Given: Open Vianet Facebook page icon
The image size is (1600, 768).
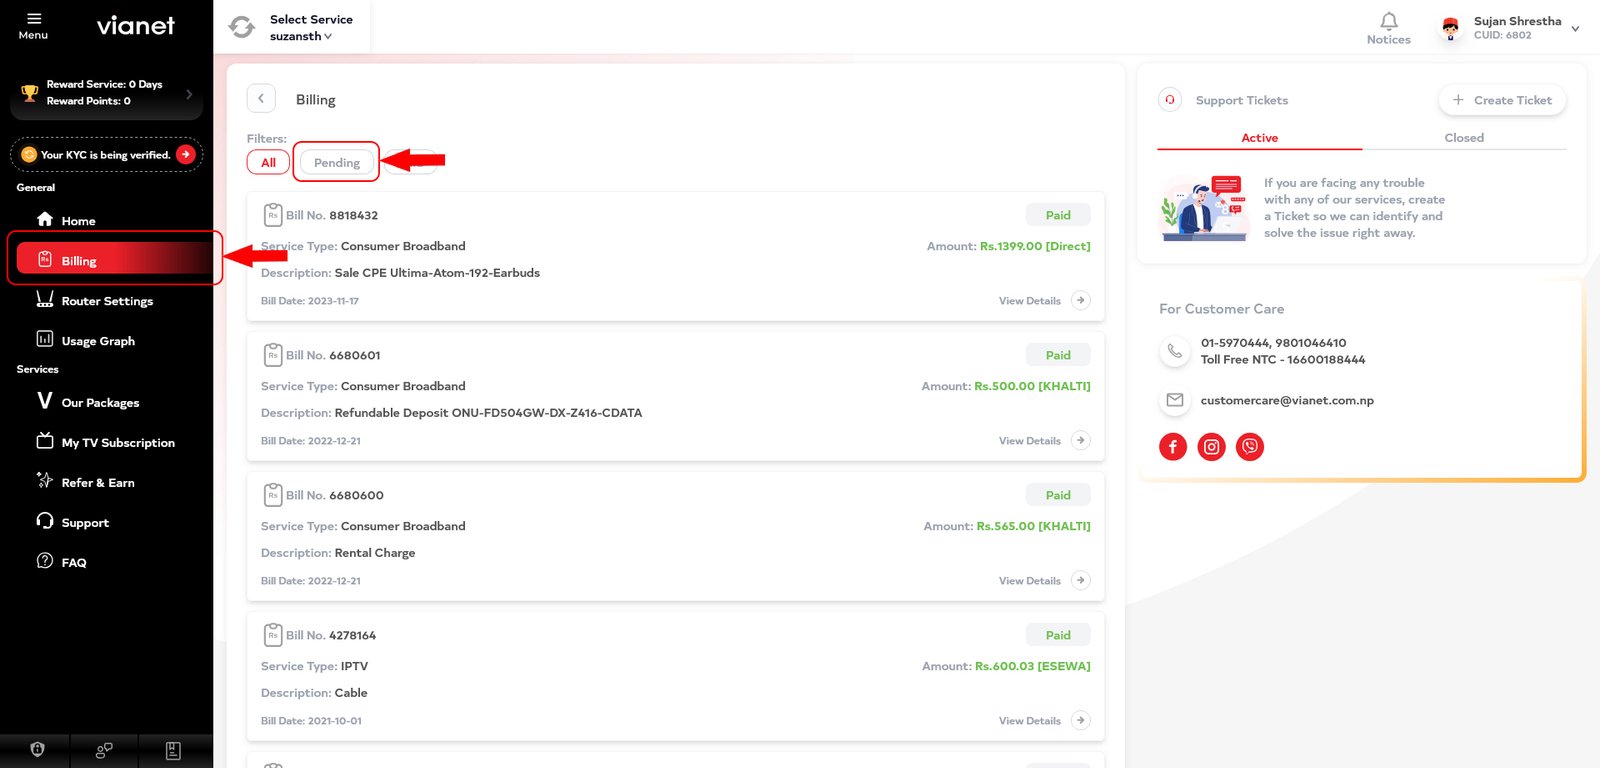Looking at the screenshot, I should 1173,447.
